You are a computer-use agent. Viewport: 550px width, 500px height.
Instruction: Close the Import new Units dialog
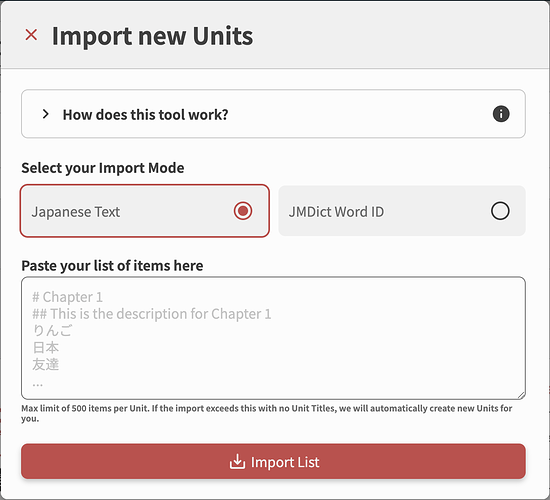[31, 35]
